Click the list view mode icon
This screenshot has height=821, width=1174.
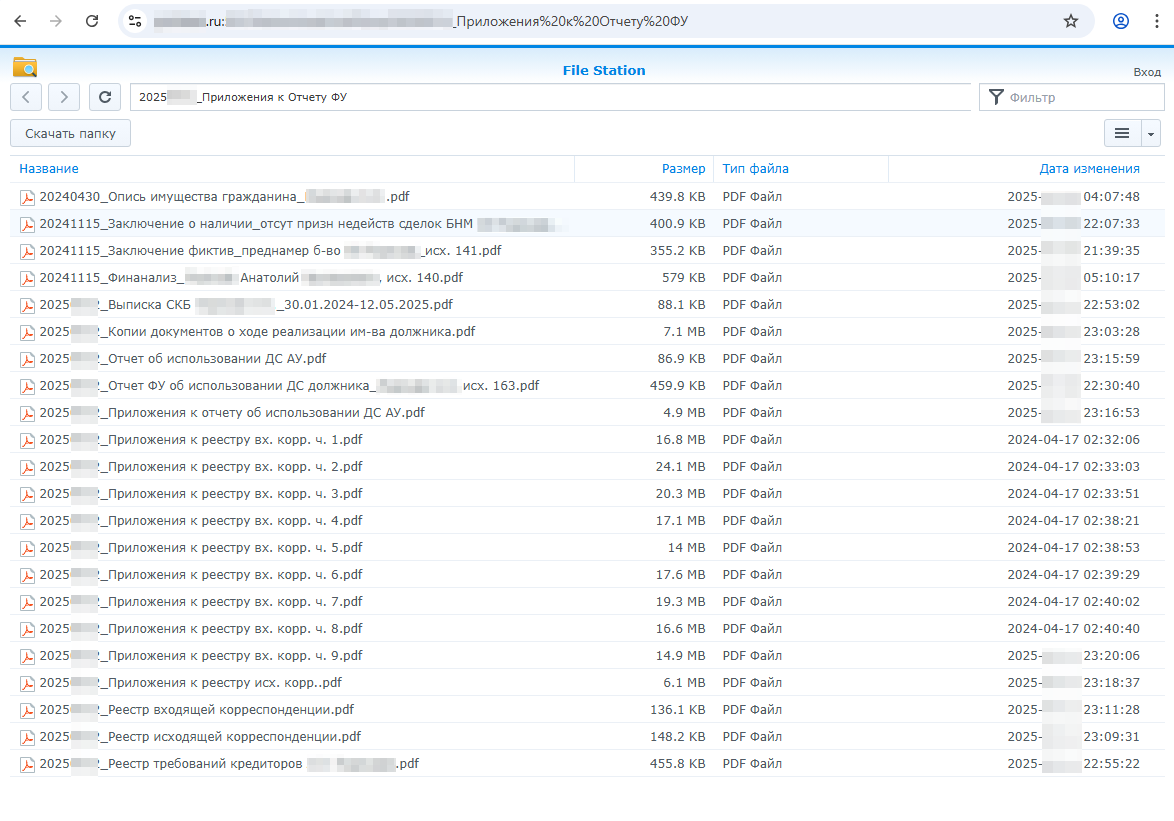click(1122, 133)
